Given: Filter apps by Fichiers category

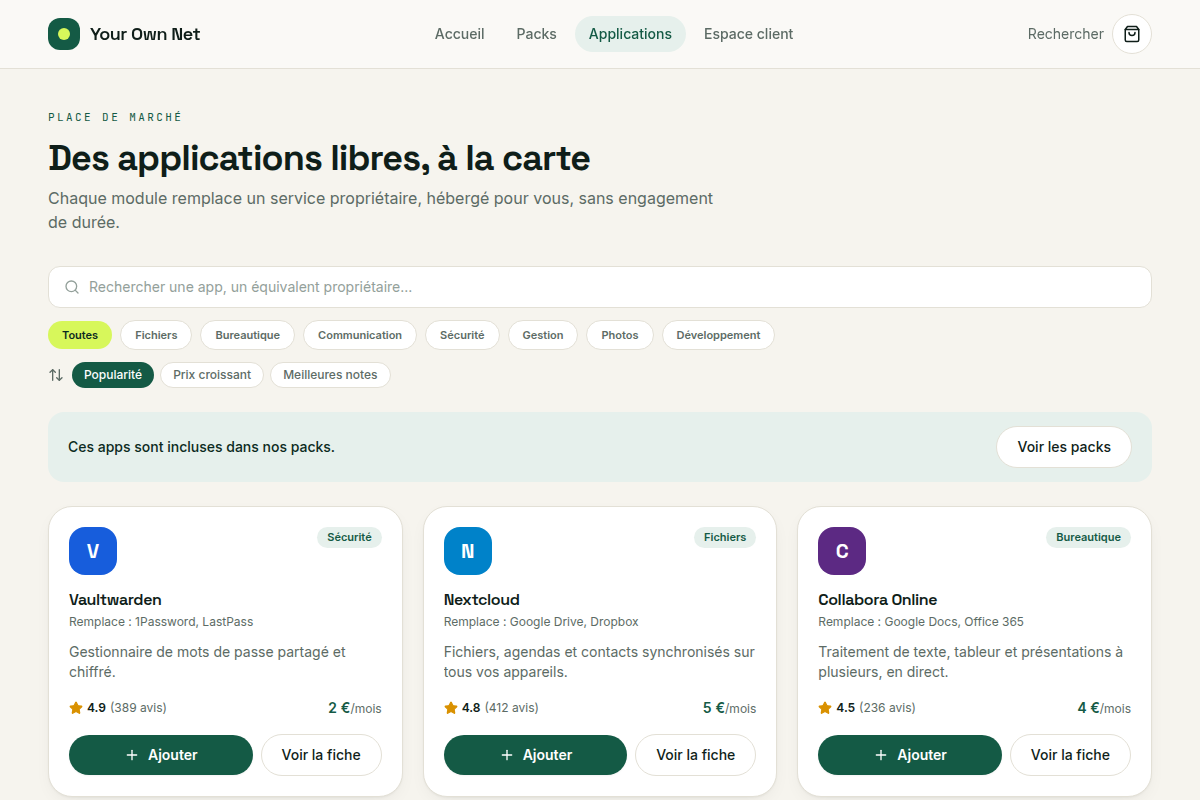Looking at the screenshot, I should 156,335.
